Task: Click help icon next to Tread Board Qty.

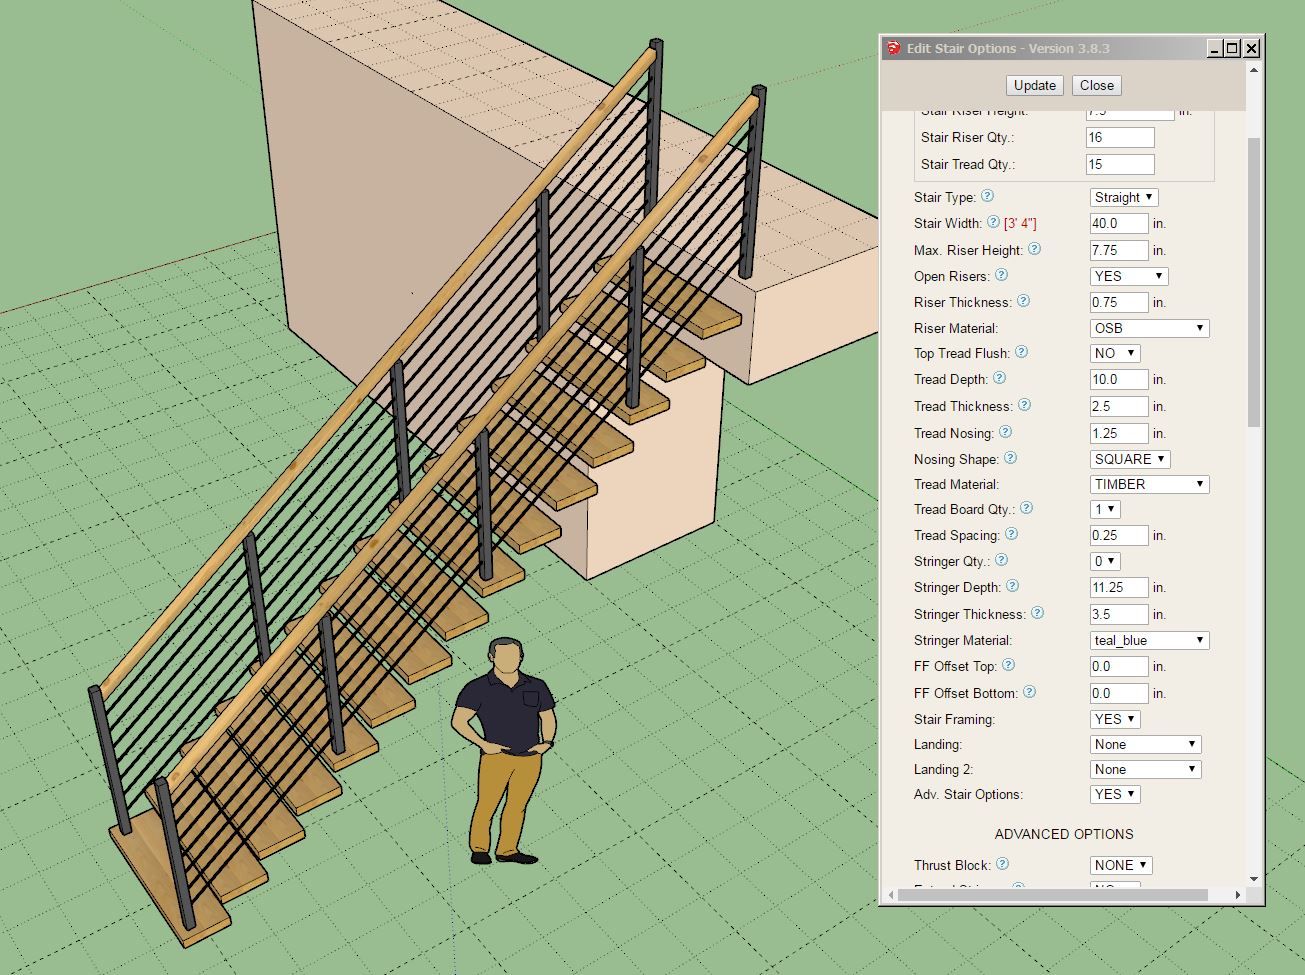Action: (x=1026, y=508)
